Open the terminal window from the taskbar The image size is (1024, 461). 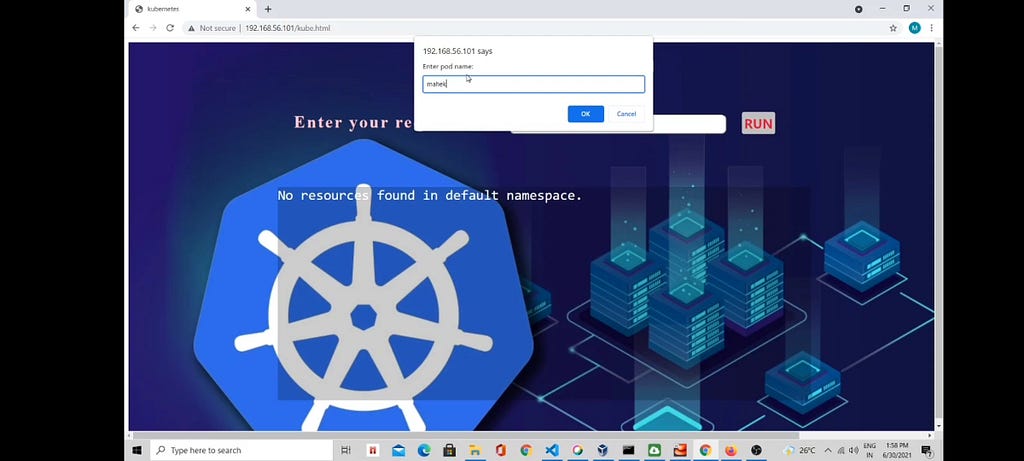628,450
